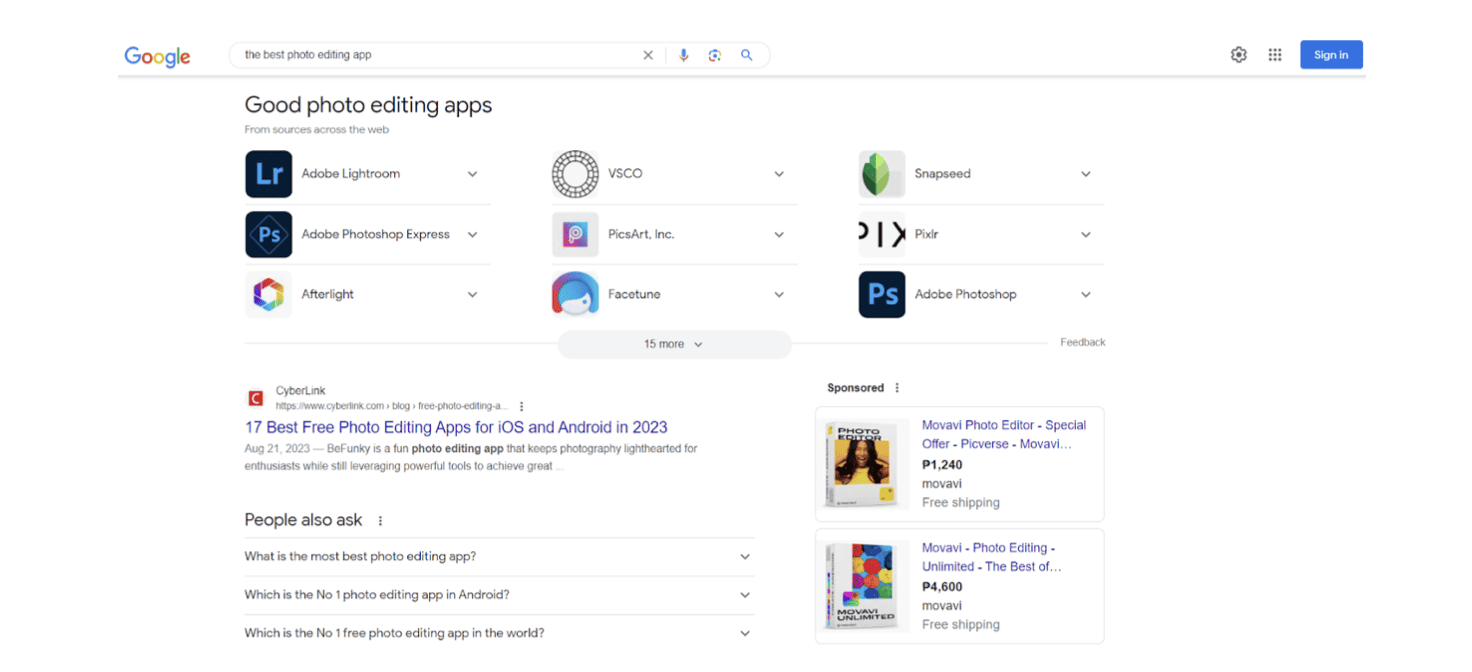Click the Feedback link
This screenshot has width=1472, height=672.
1083,342
